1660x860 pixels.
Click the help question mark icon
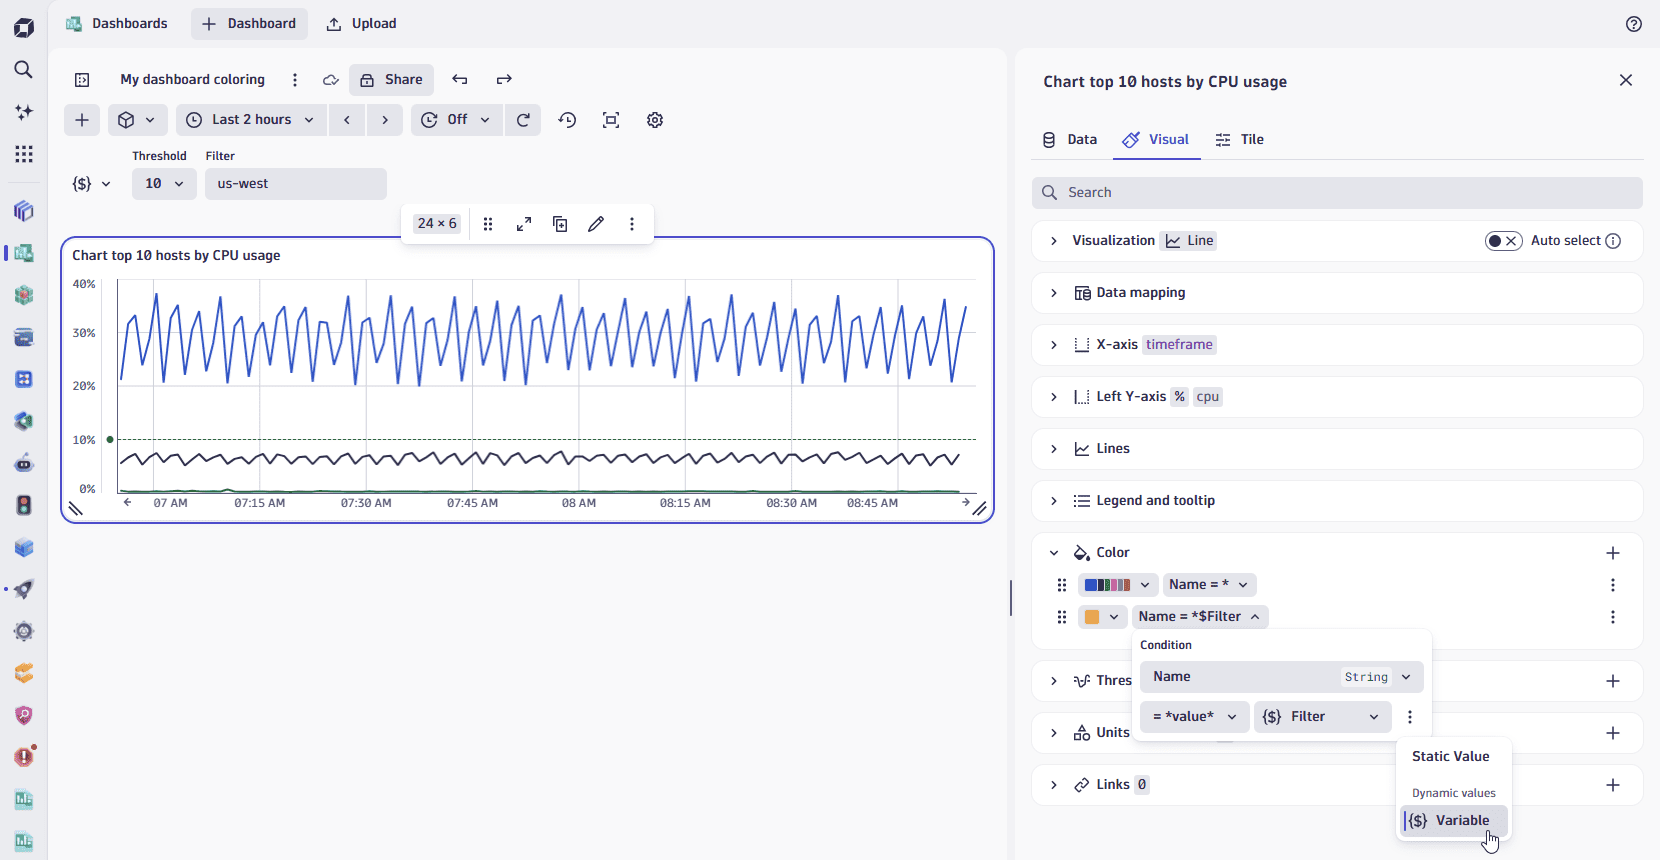[1634, 24]
